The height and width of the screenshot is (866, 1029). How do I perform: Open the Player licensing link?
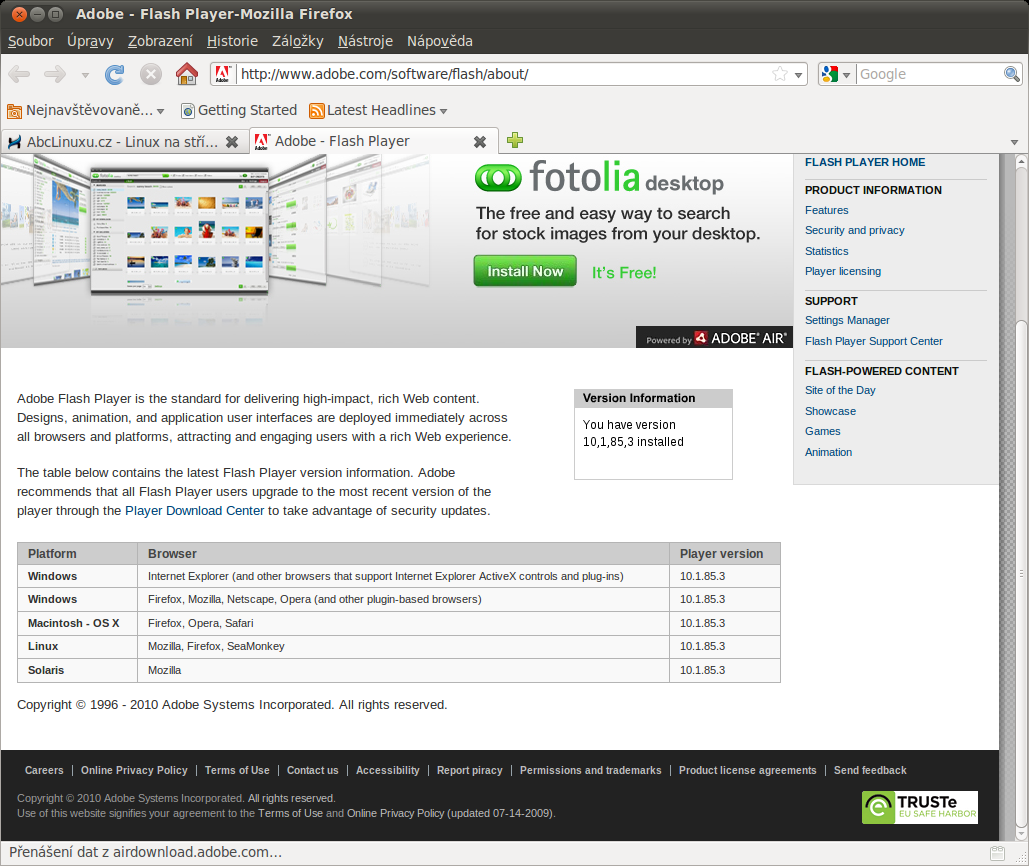point(843,271)
